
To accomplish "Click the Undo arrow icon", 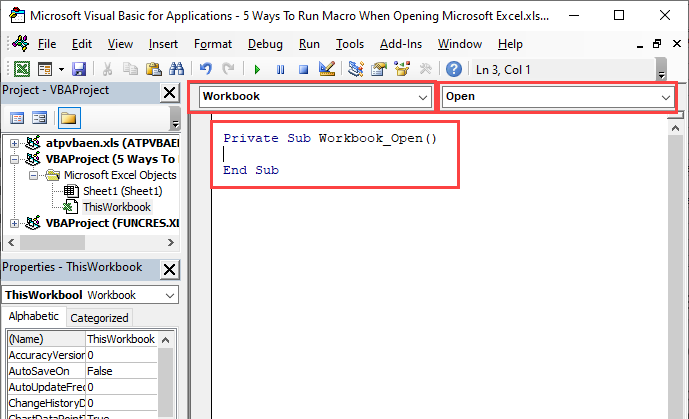I will pos(205,69).
